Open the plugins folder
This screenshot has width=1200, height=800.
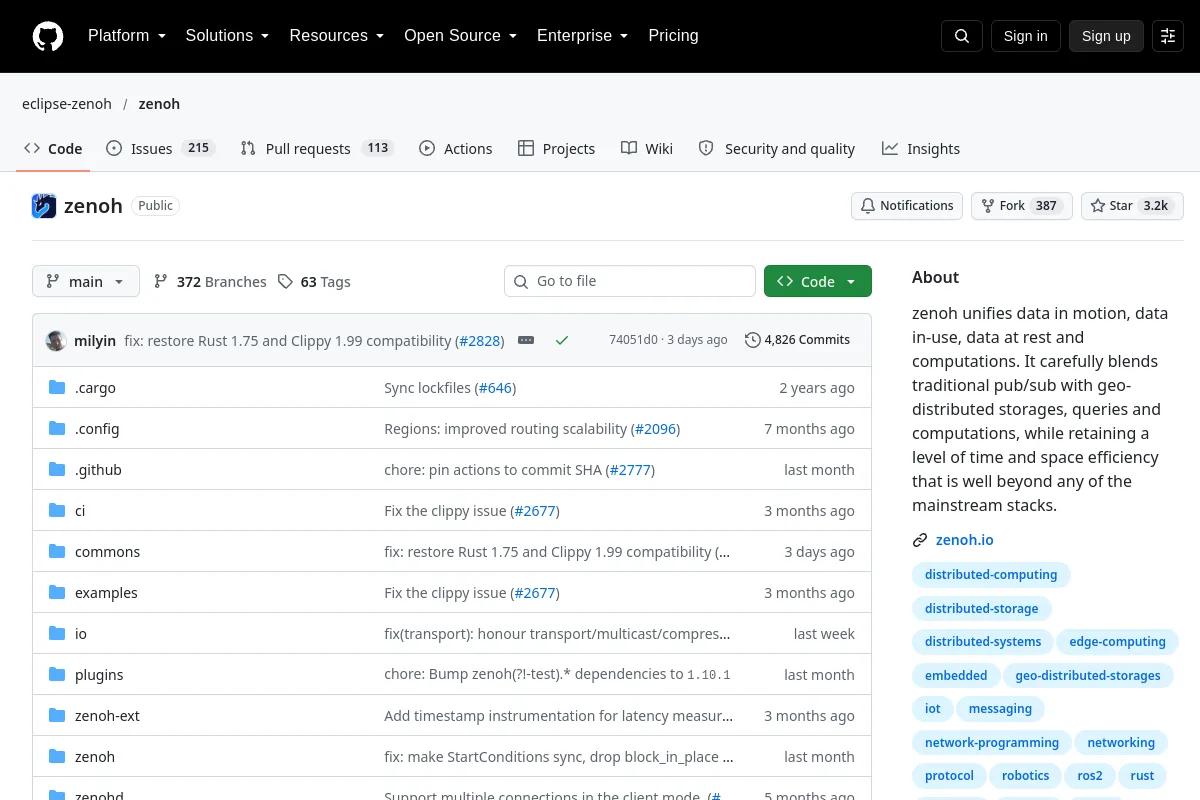[x=99, y=675]
